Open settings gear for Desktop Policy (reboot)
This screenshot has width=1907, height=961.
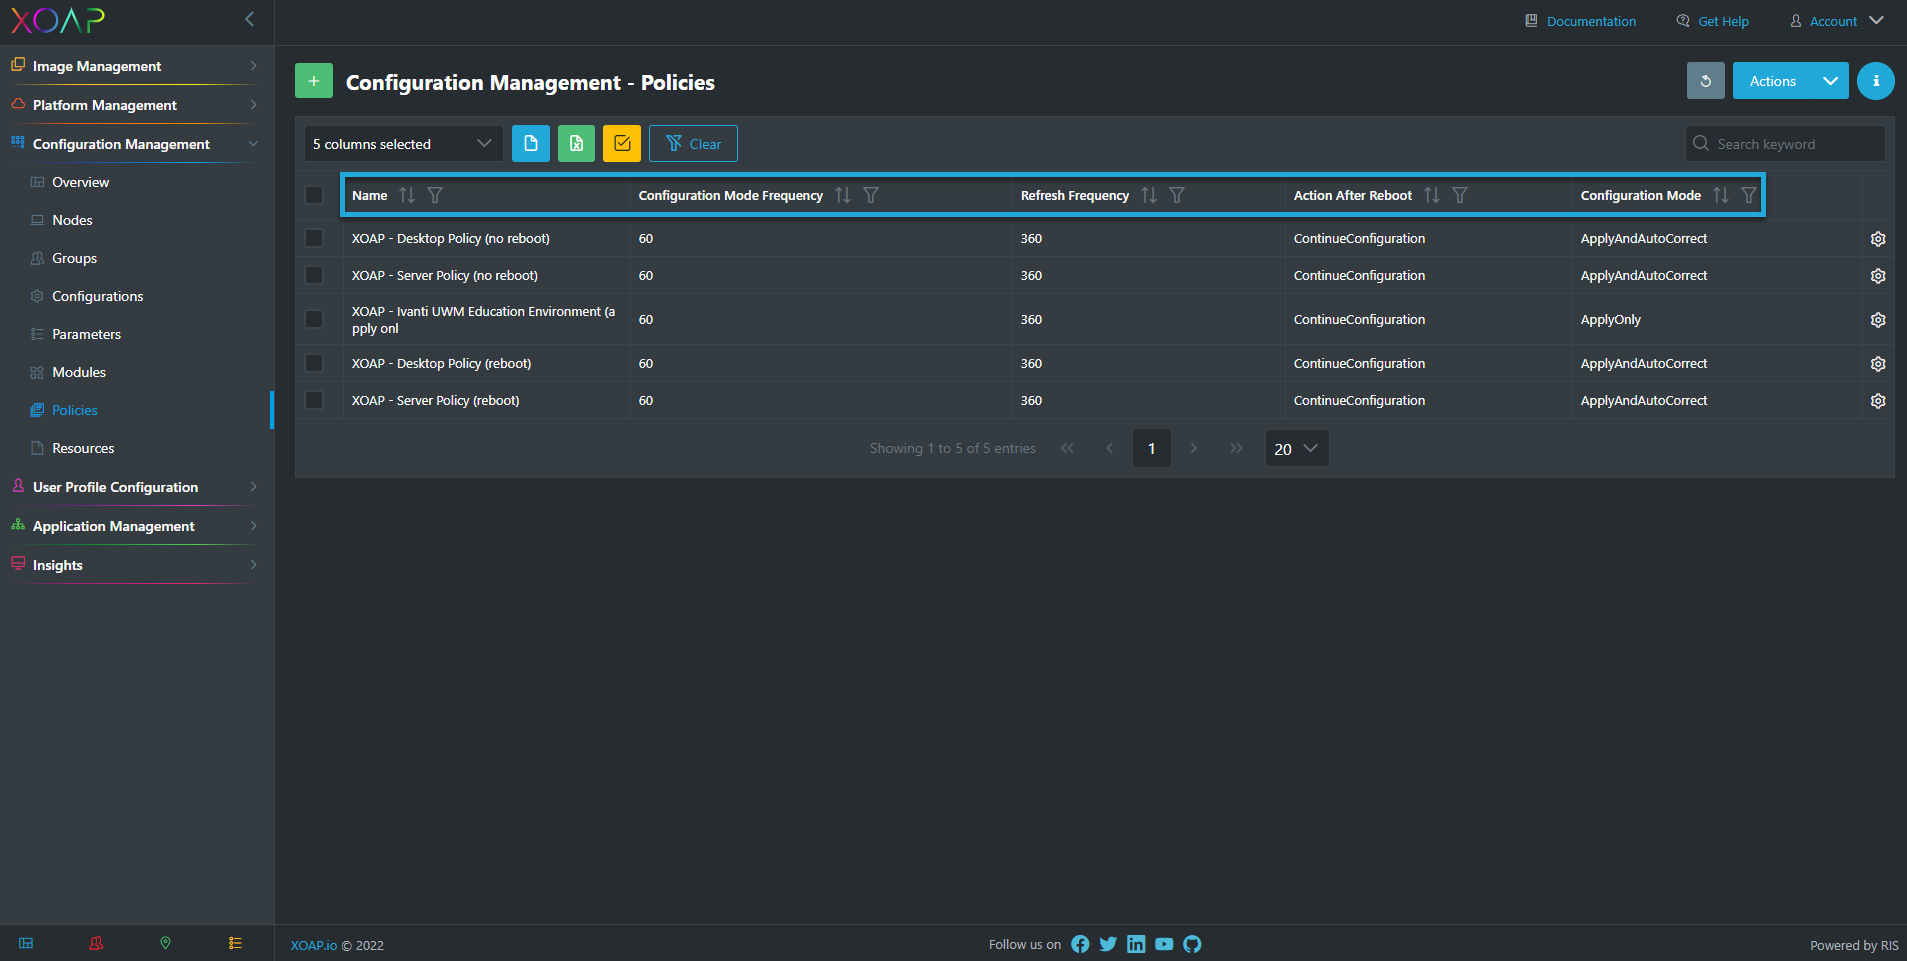[x=1878, y=364]
